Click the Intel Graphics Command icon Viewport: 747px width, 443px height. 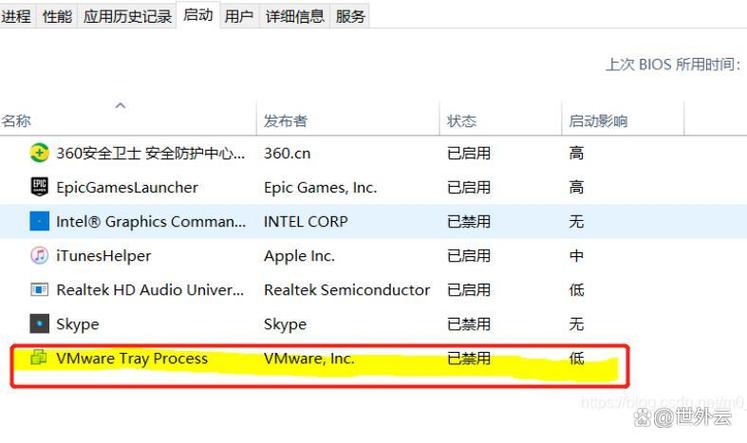pos(39,221)
